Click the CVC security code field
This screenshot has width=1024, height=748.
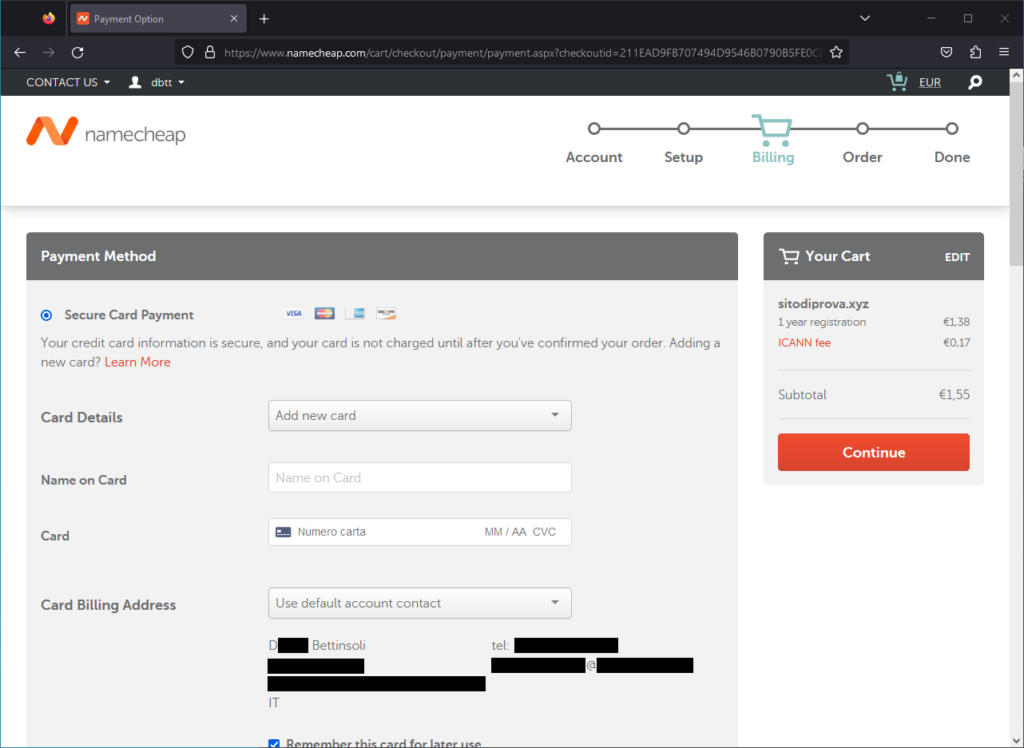pos(544,532)
